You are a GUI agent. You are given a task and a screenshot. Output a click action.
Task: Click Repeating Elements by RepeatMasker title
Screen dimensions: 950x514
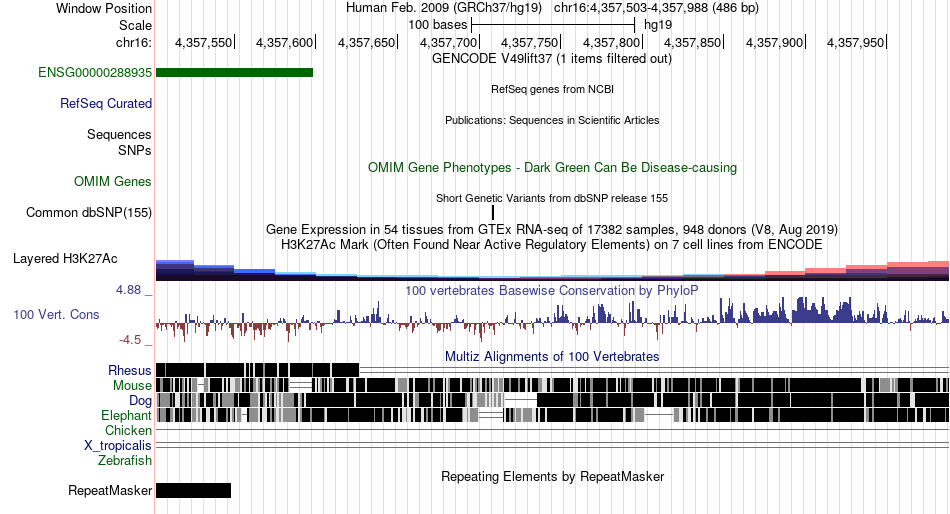[552, 476]
